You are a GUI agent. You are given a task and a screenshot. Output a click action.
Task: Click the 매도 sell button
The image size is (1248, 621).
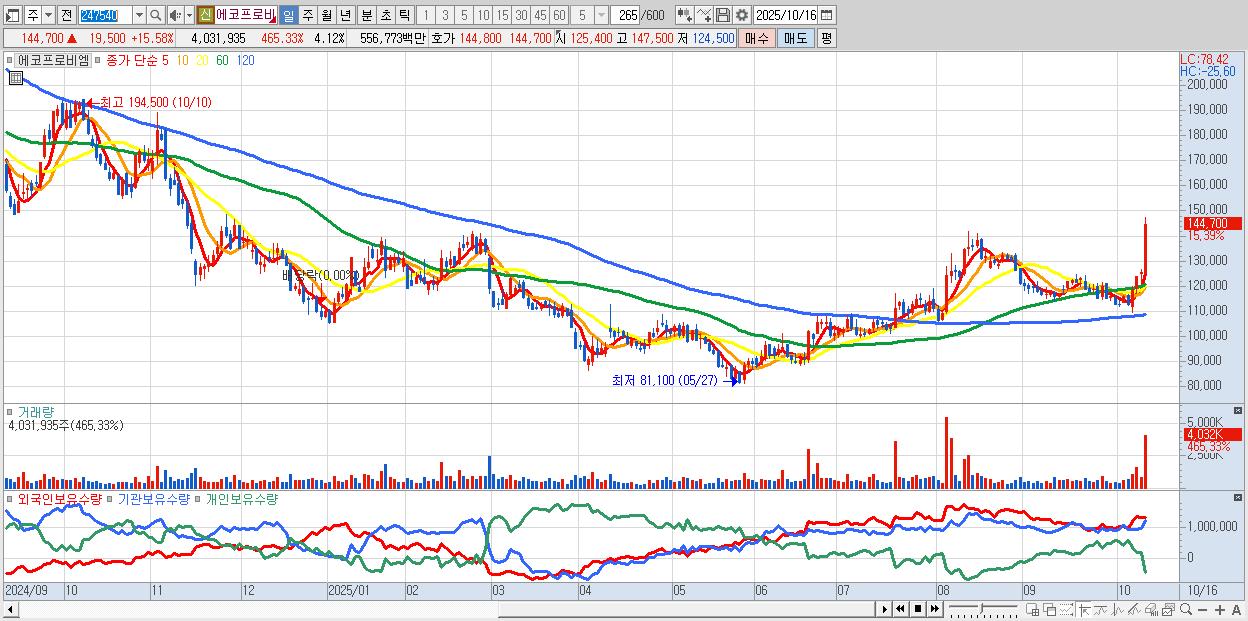[796, 38]
